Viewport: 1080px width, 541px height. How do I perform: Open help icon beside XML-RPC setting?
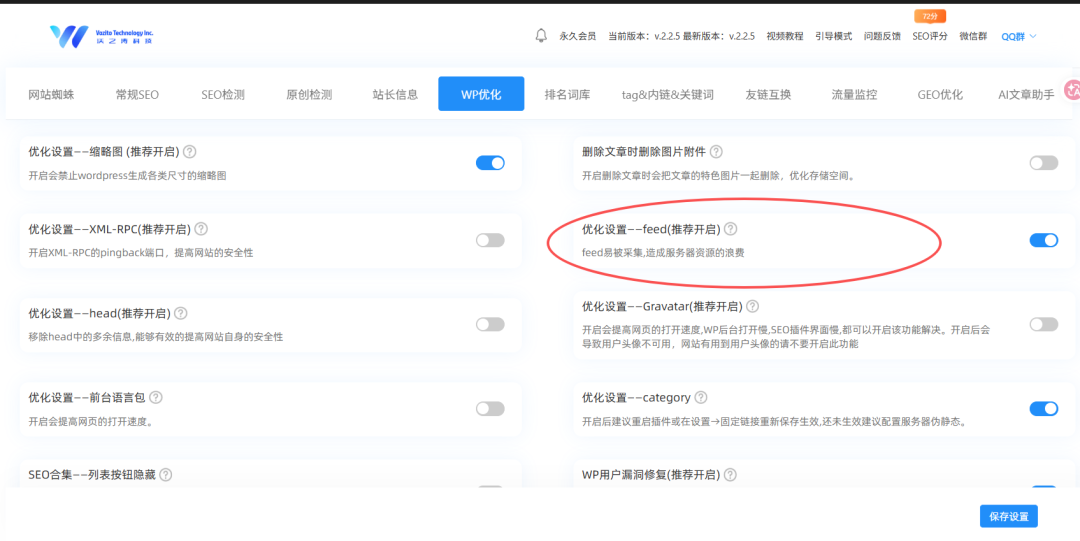click(202, 228)
